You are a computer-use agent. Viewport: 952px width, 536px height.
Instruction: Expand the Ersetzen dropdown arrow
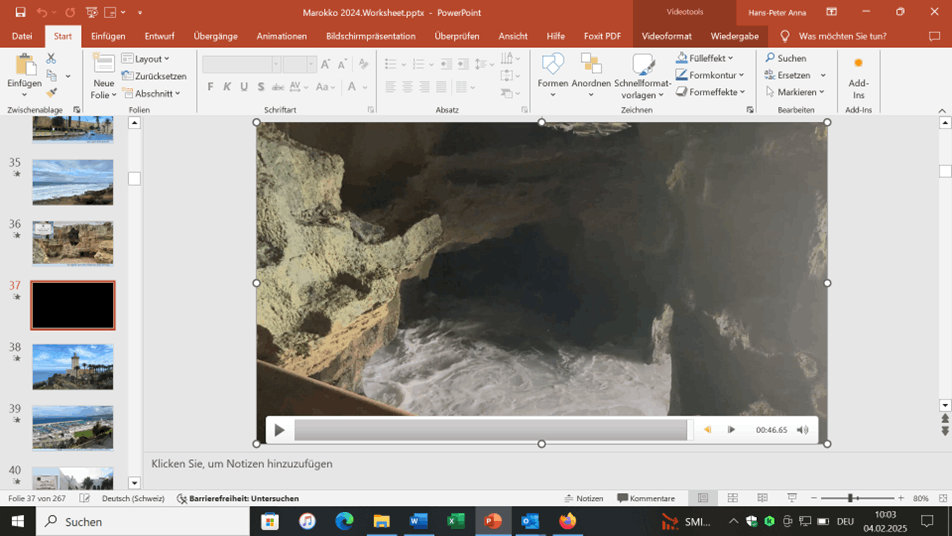tap(823, 75)
